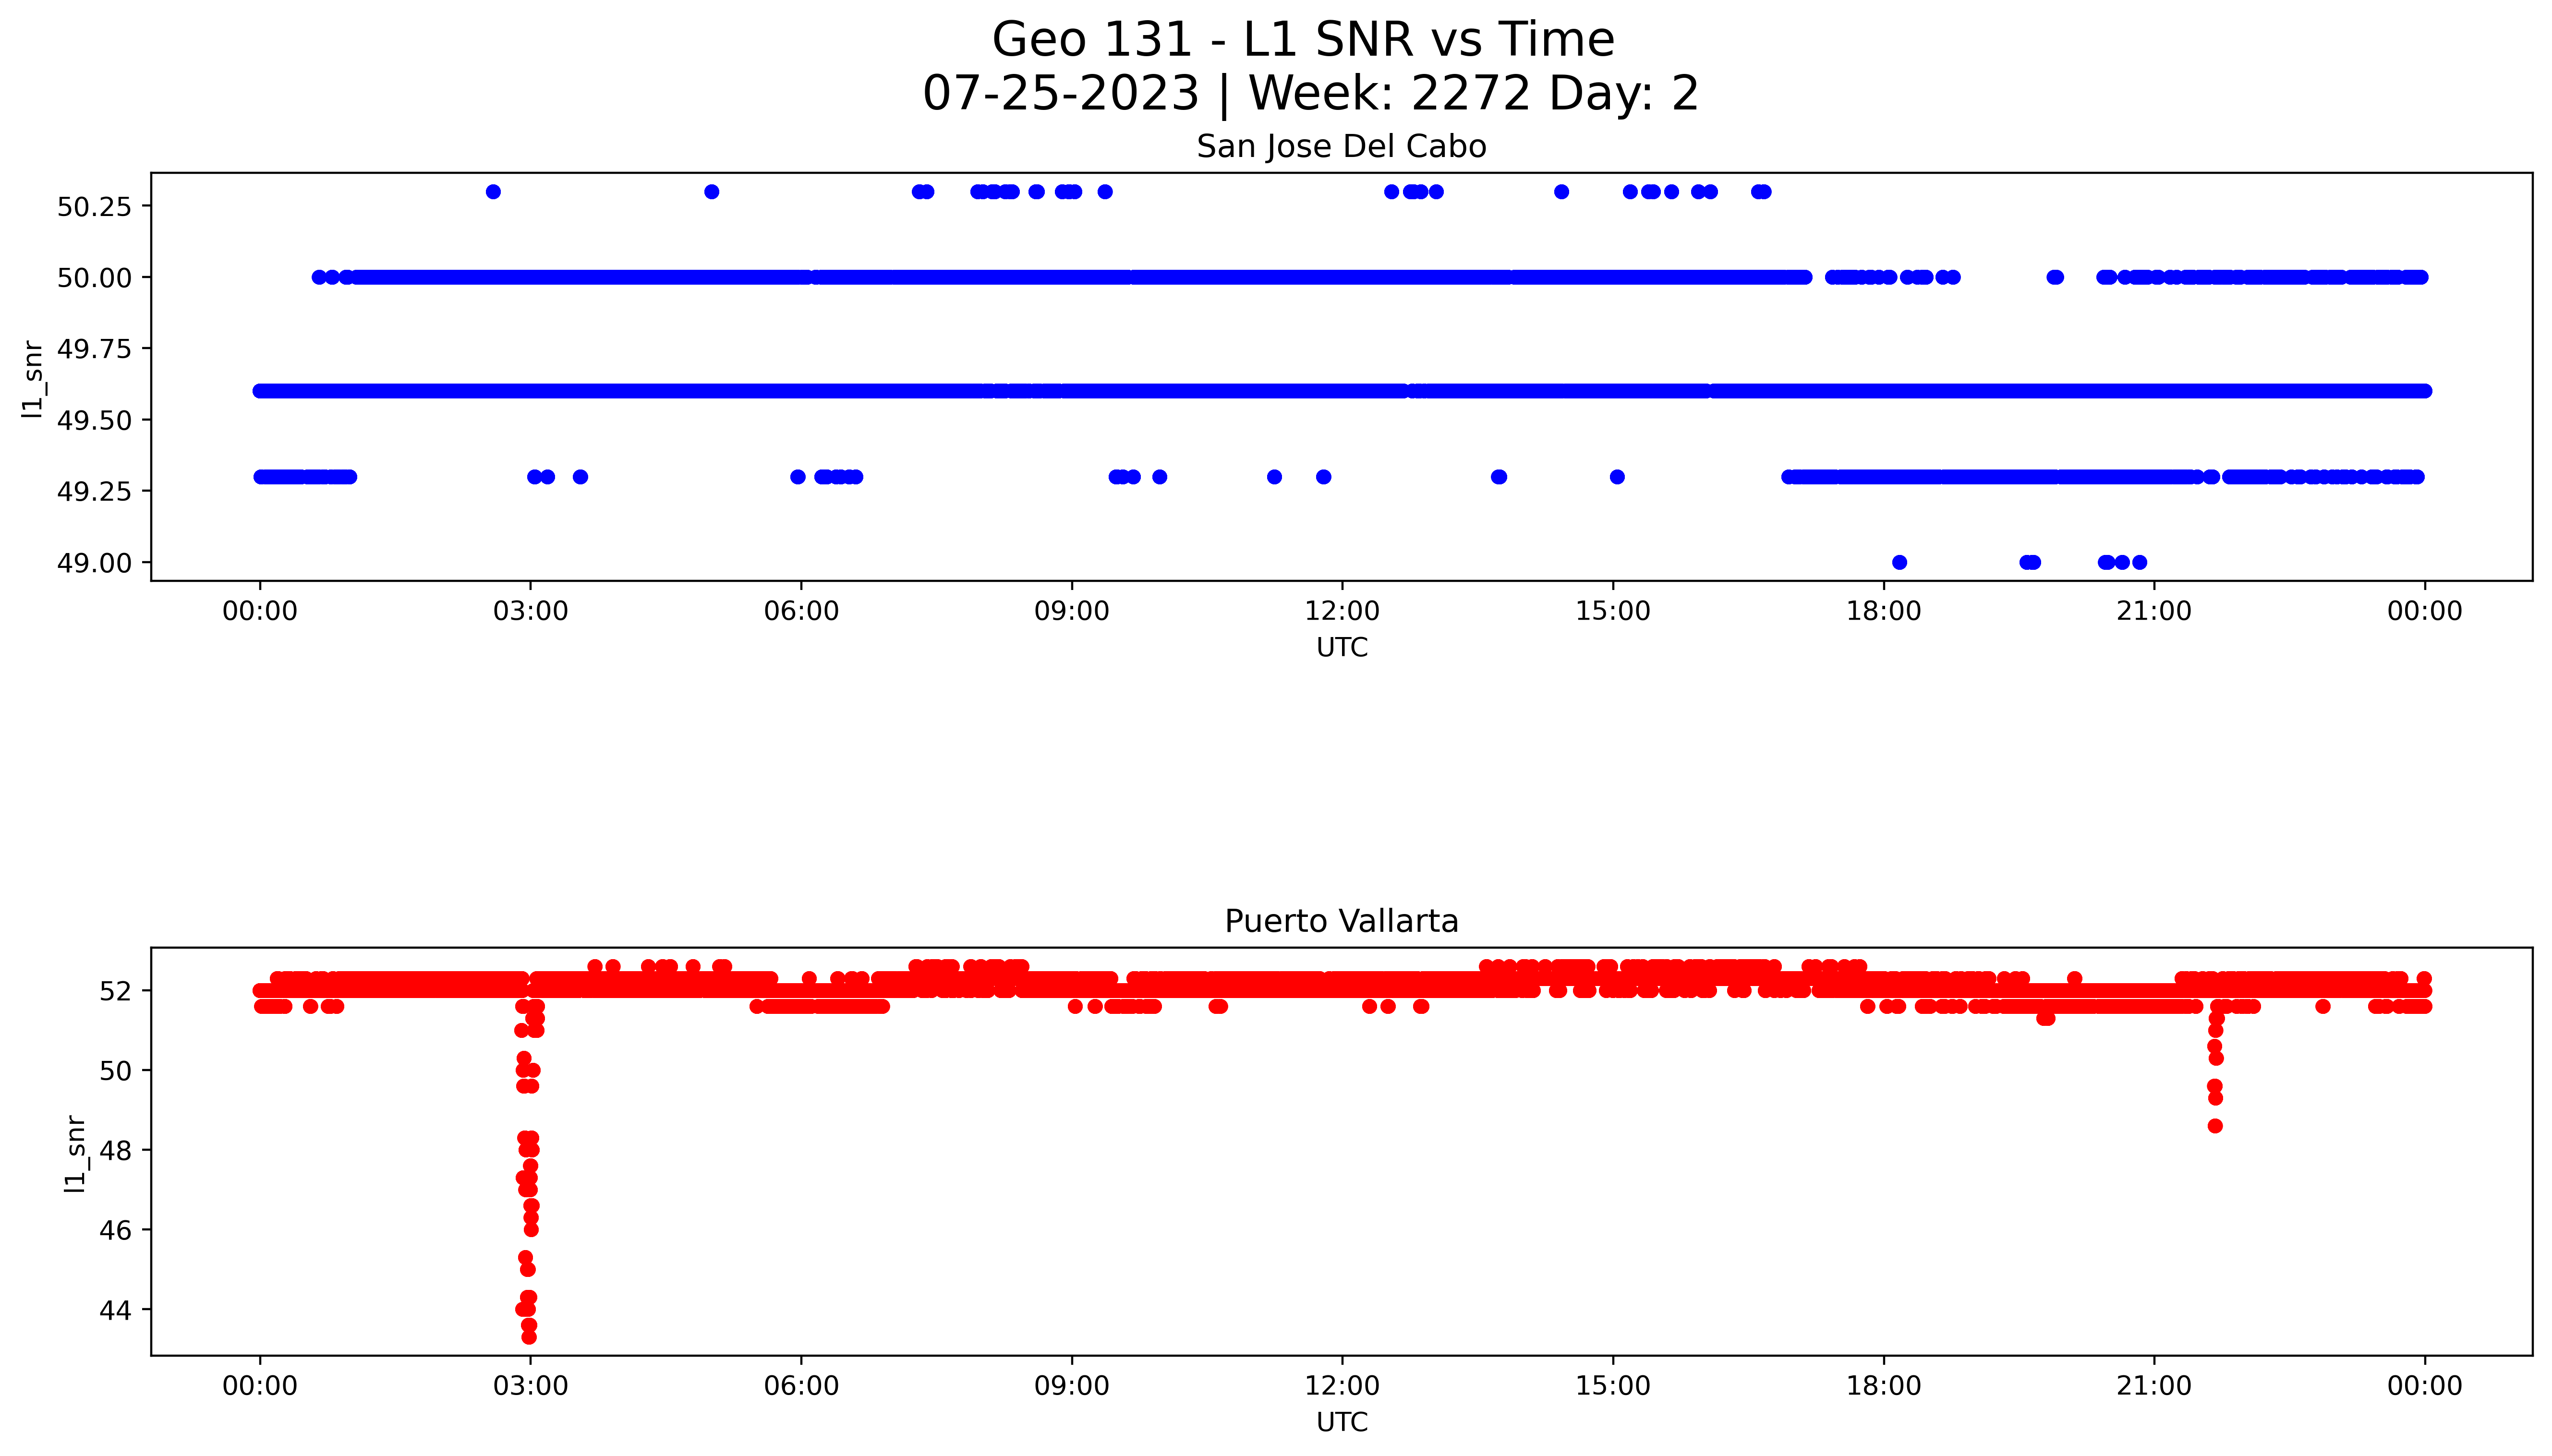Click the 21:00 tick label of San Jose Del Cabo plot
Image resolution: width=2552 pixels, height=1456 pixels.
coord(2154,611)
